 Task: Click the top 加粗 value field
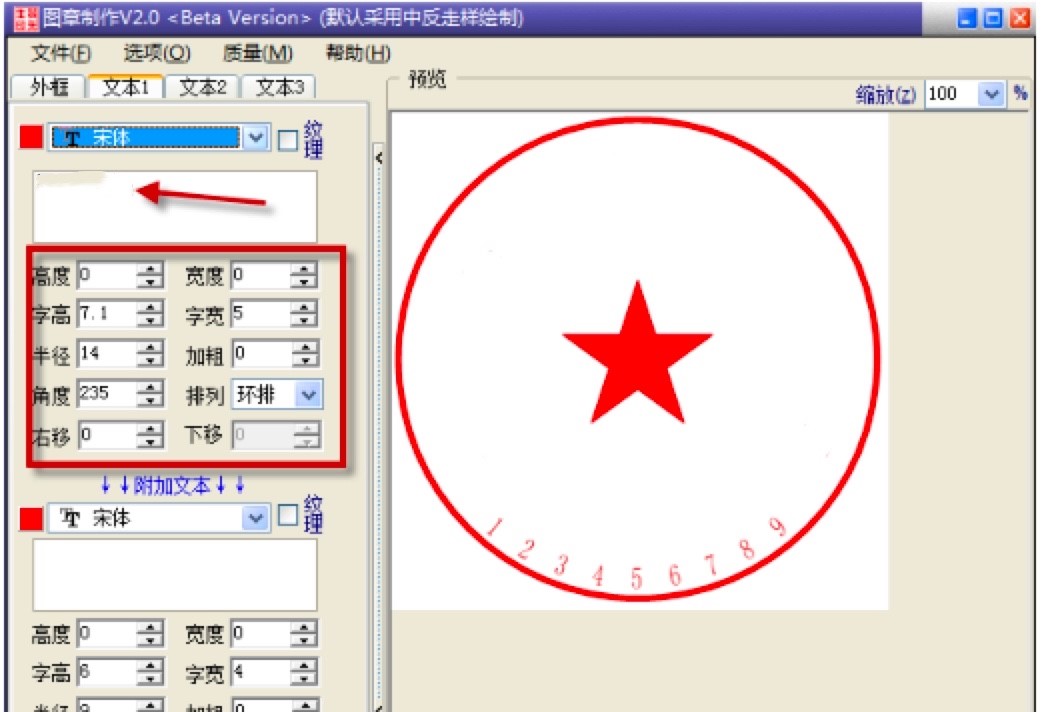(262, 354)
